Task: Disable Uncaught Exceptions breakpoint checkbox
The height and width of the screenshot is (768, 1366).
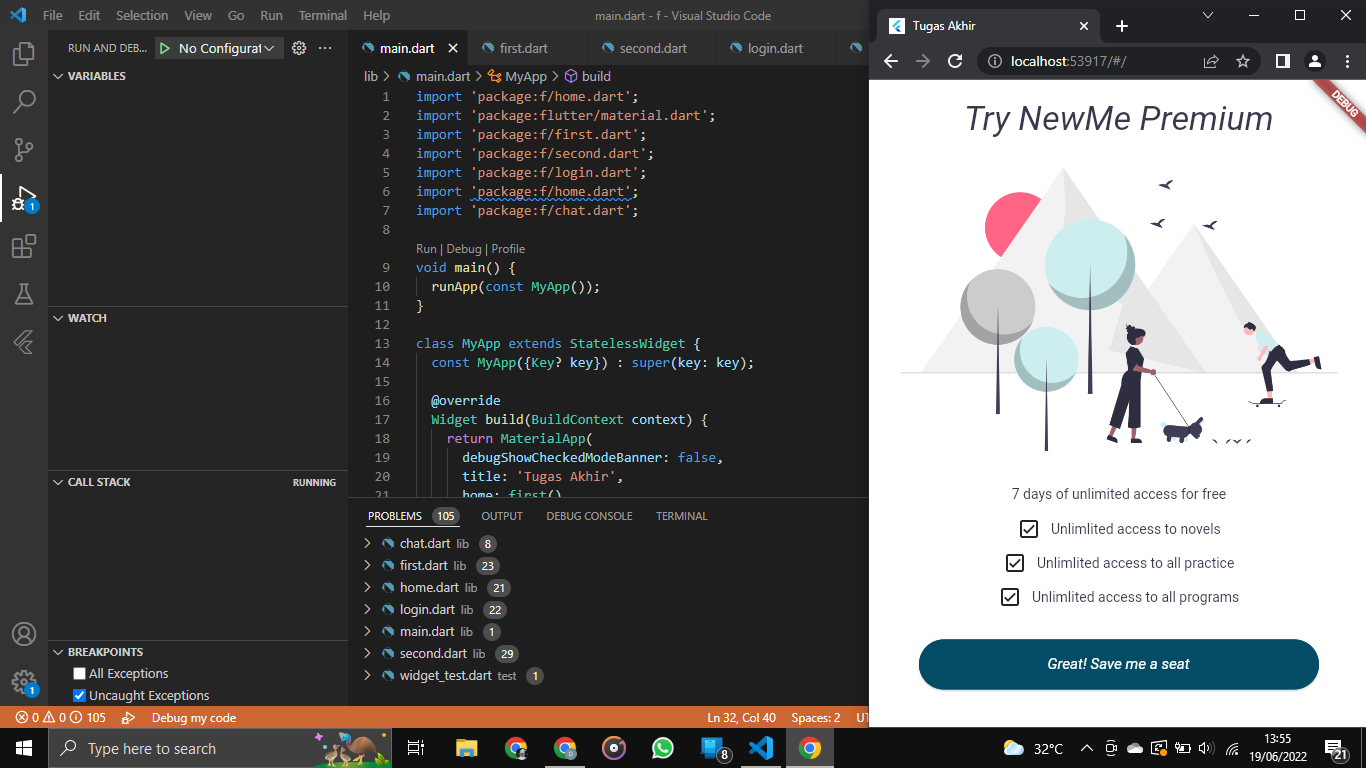Action: coord(79,696)
